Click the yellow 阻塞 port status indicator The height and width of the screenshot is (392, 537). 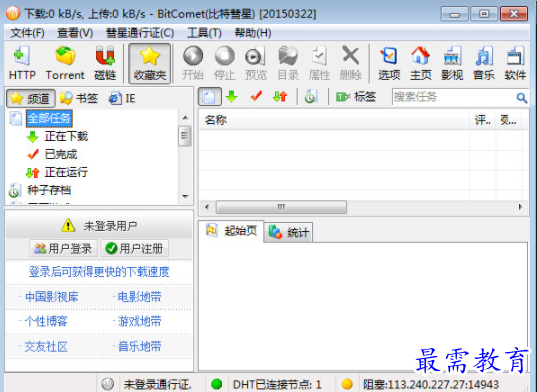click(x=347, y=384)
